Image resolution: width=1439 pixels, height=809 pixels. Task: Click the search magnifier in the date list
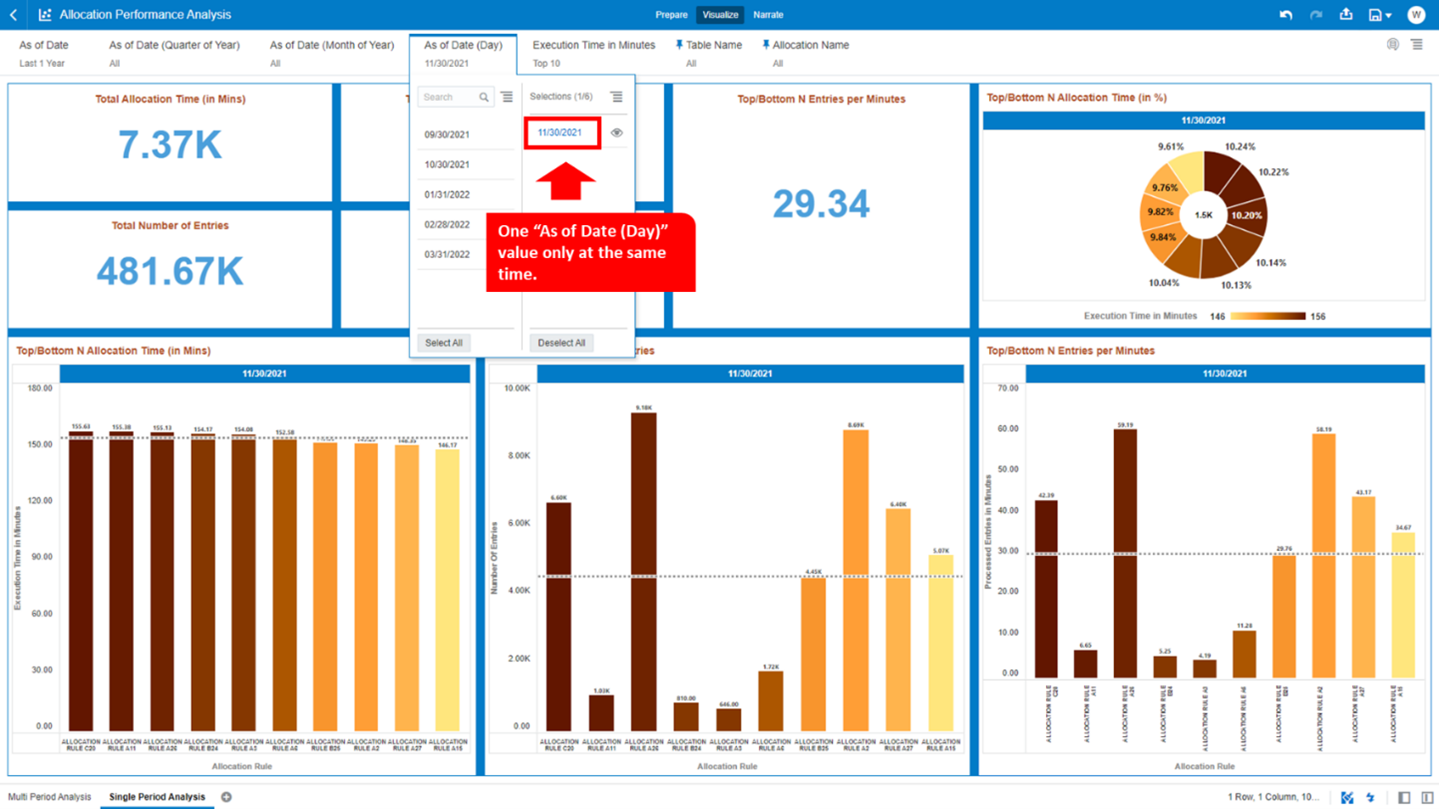(x=484, y=97)
